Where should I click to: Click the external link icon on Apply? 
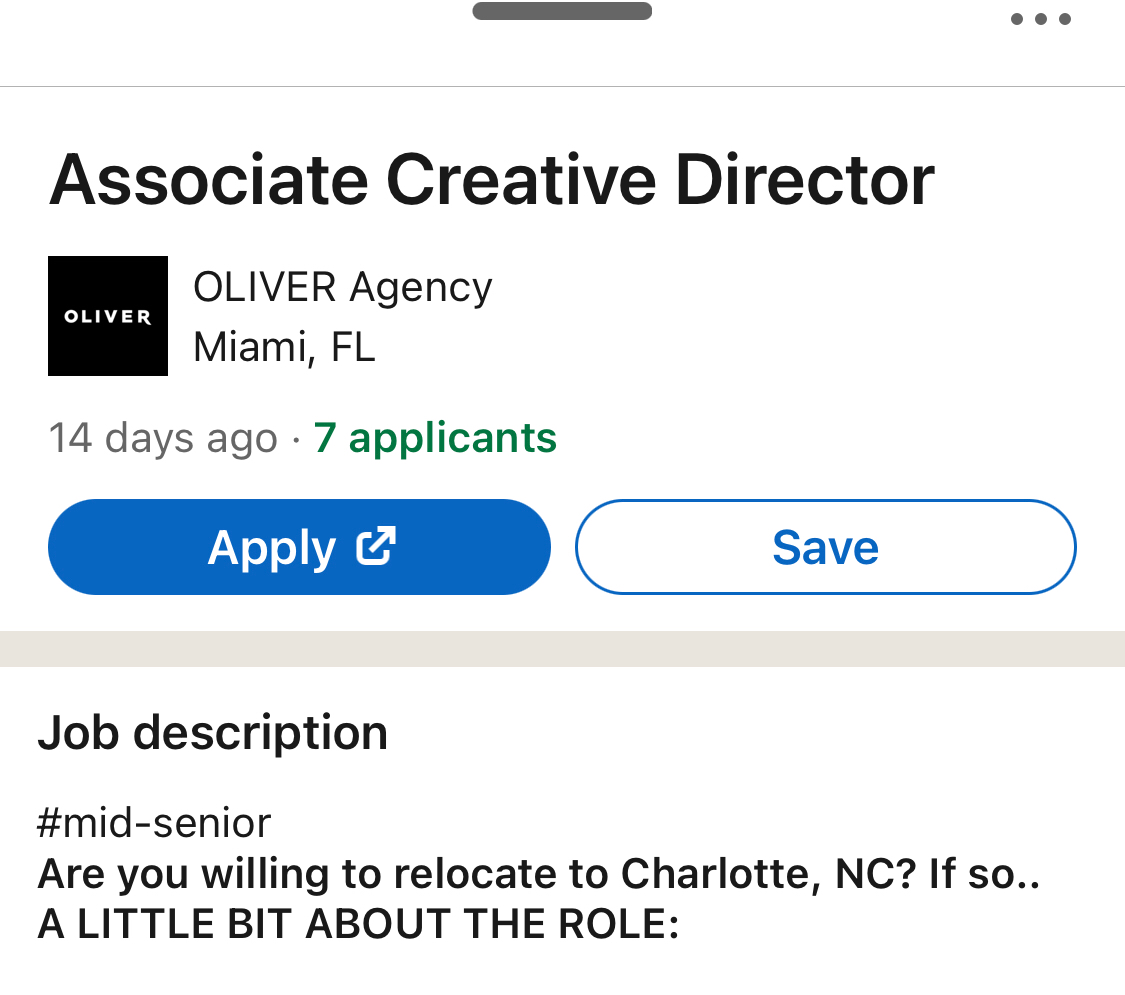376,547
